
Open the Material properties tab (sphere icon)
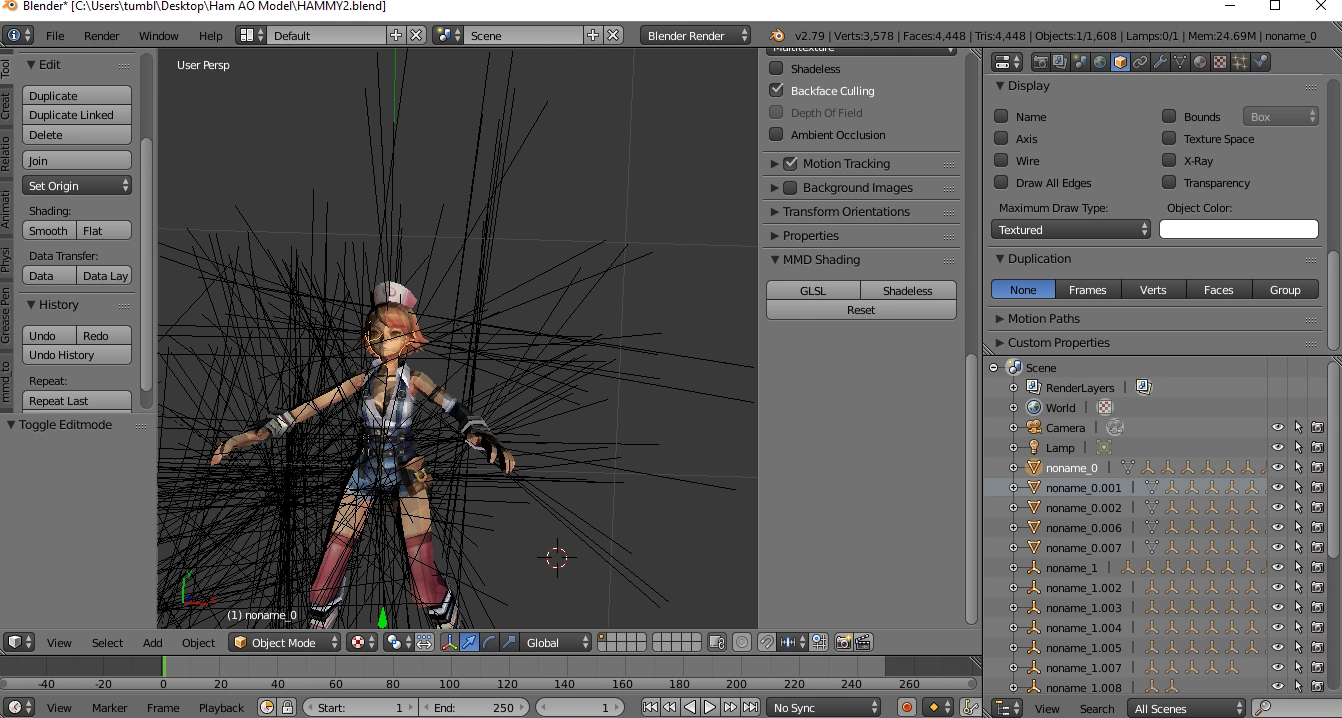(1200, 62)
